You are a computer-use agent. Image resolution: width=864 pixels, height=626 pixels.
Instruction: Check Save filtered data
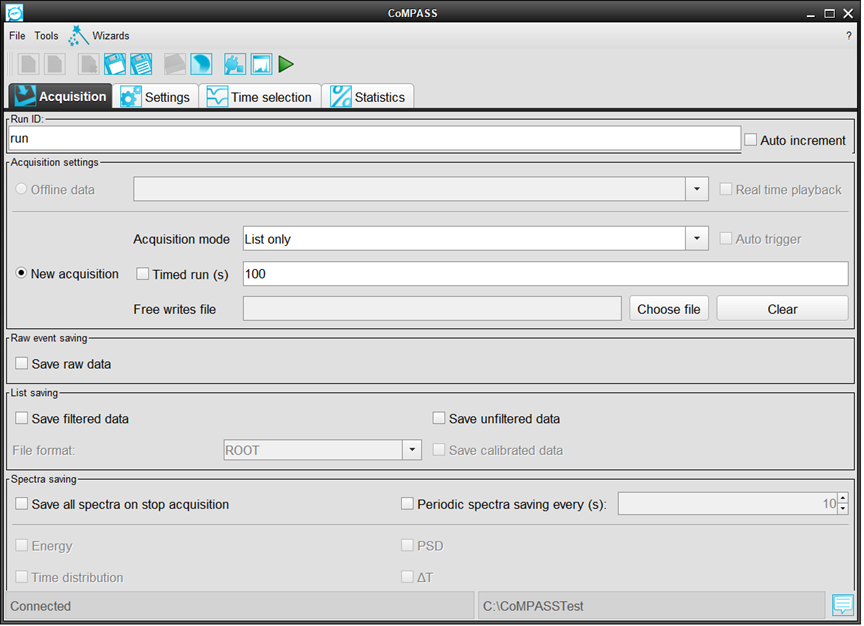click(x=21, y=418)
